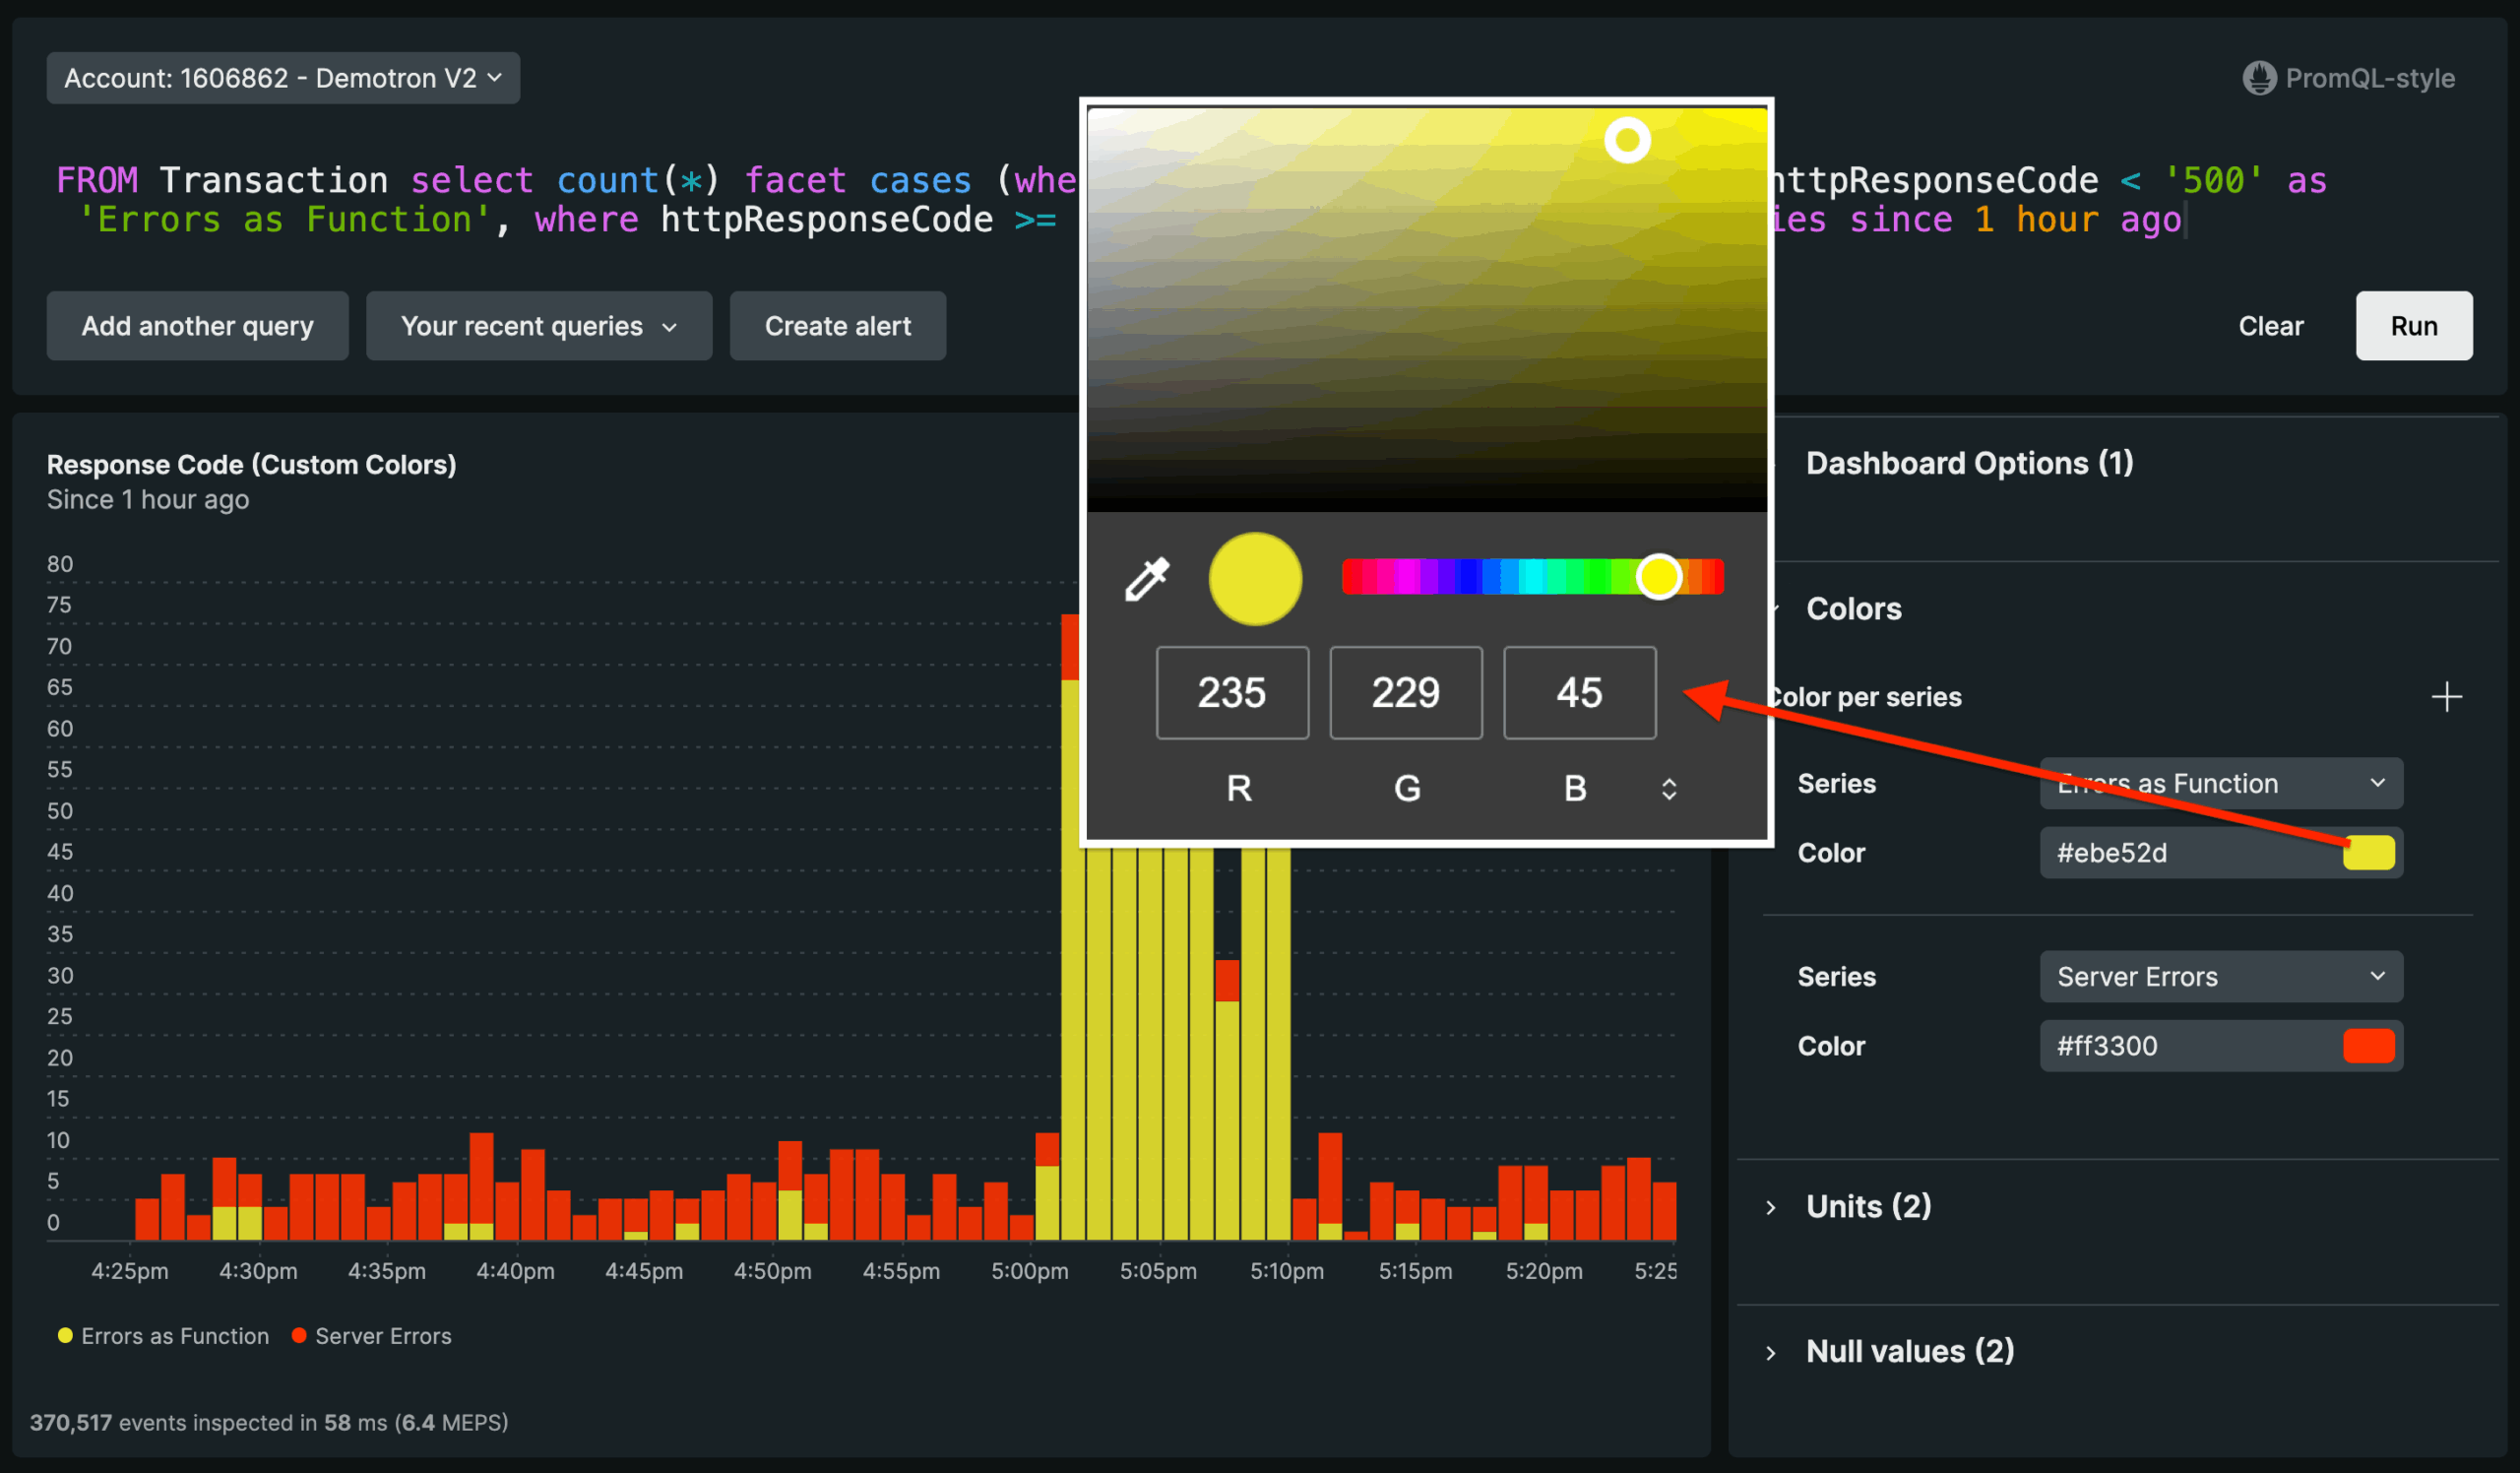Image resolution: width=2520 pixels, height=1473 pixels.
Task: Open Your recent queries dropdown
Action: click(x=539, y=326)
